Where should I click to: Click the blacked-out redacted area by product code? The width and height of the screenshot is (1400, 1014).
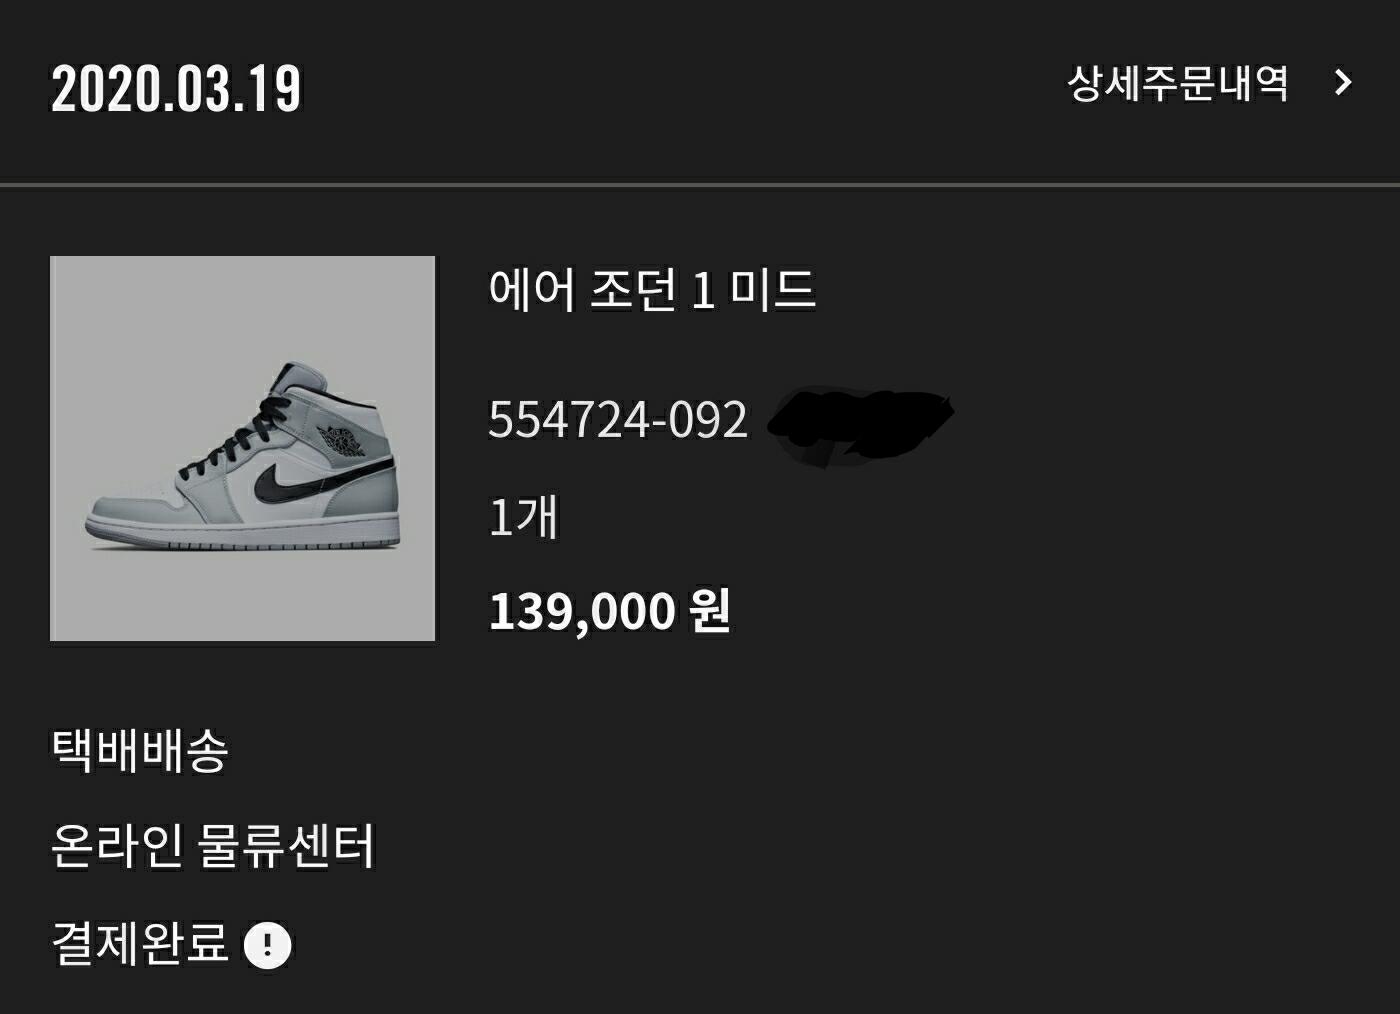860,426
